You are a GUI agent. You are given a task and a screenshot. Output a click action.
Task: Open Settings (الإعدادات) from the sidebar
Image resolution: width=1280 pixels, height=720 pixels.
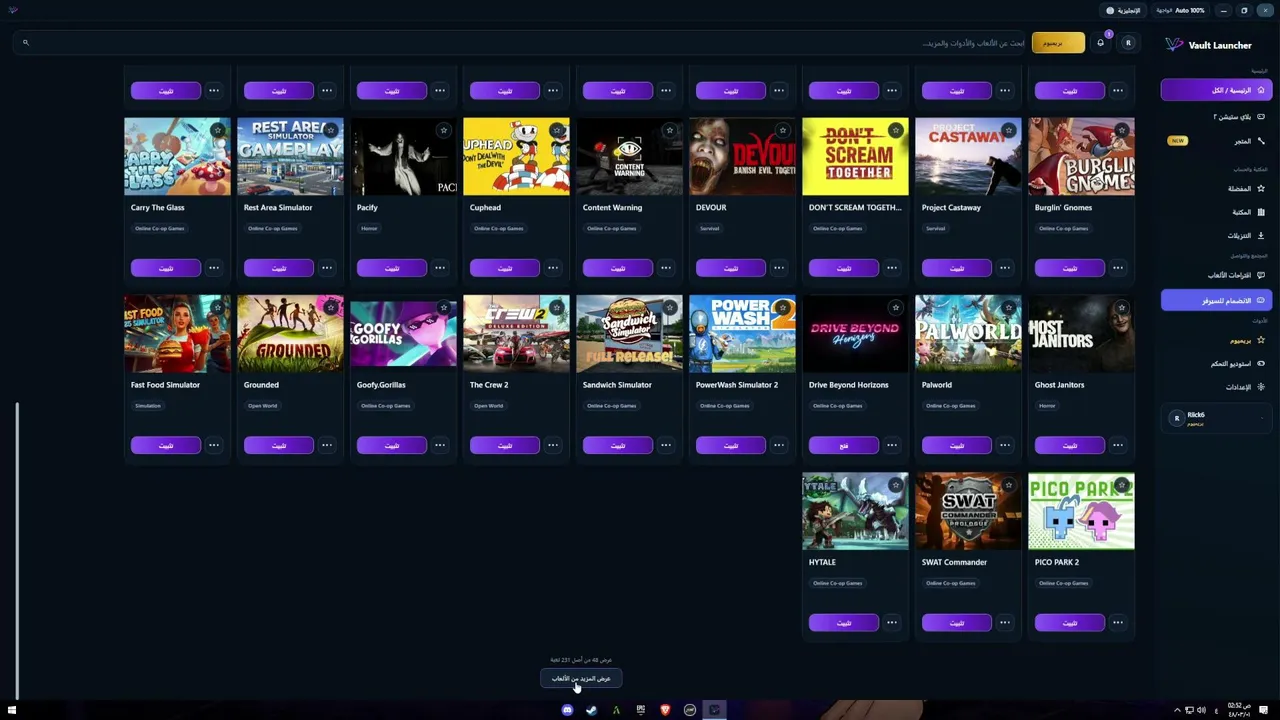(x=1217, y=387)
